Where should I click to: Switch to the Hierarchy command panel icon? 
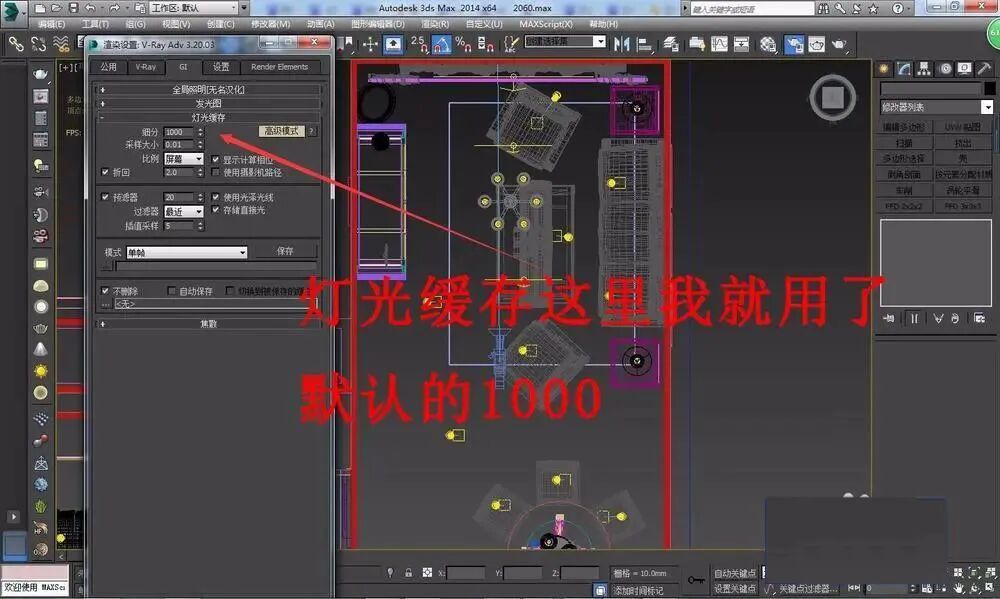923,69
